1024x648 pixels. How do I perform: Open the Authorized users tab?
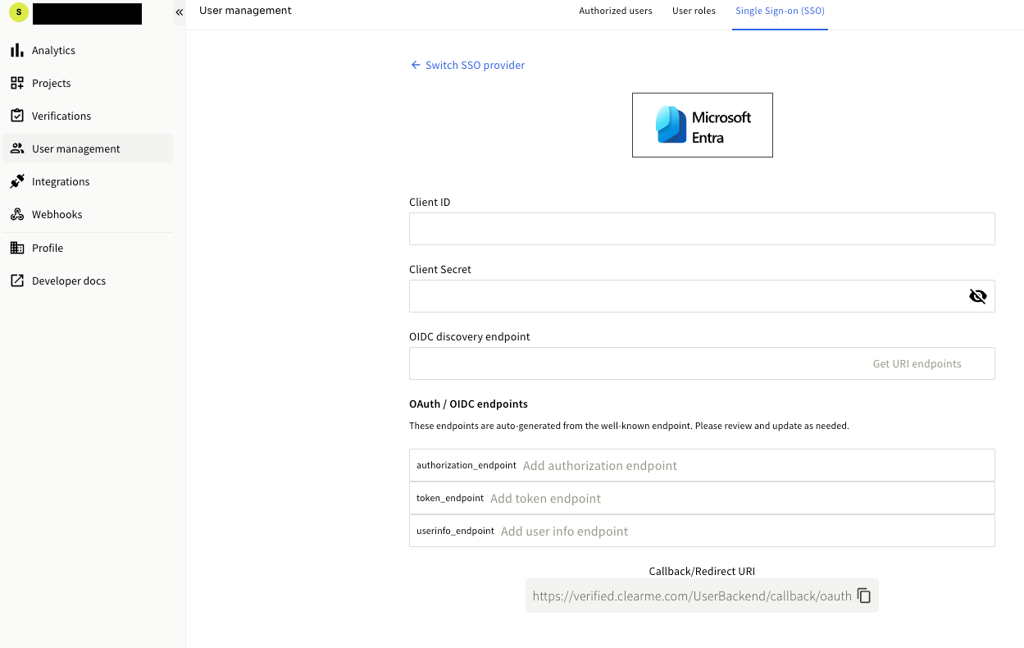click(x=615, y=11)
